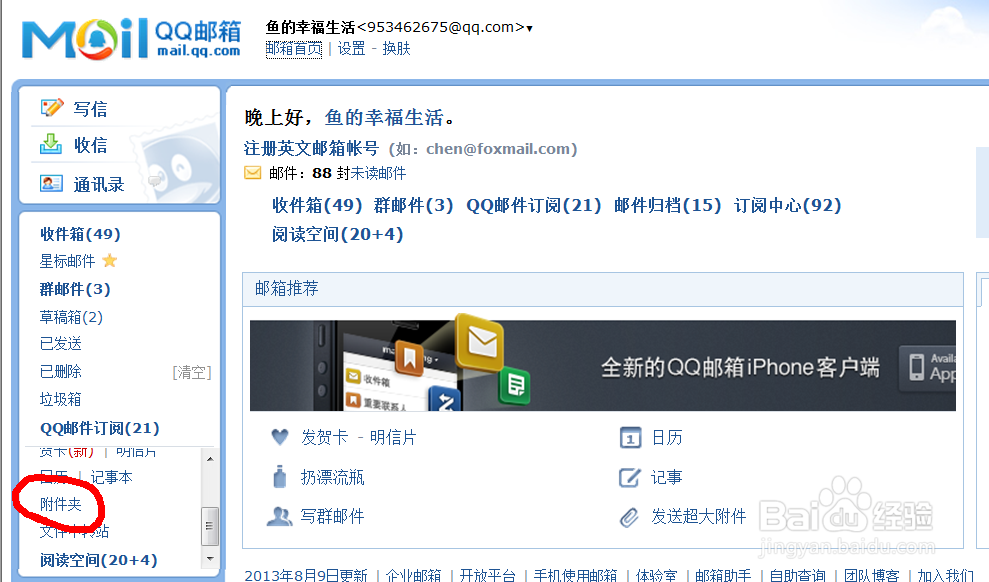
Task: Open 收件箱(49) in main summary
Action: tap(317, 205)
